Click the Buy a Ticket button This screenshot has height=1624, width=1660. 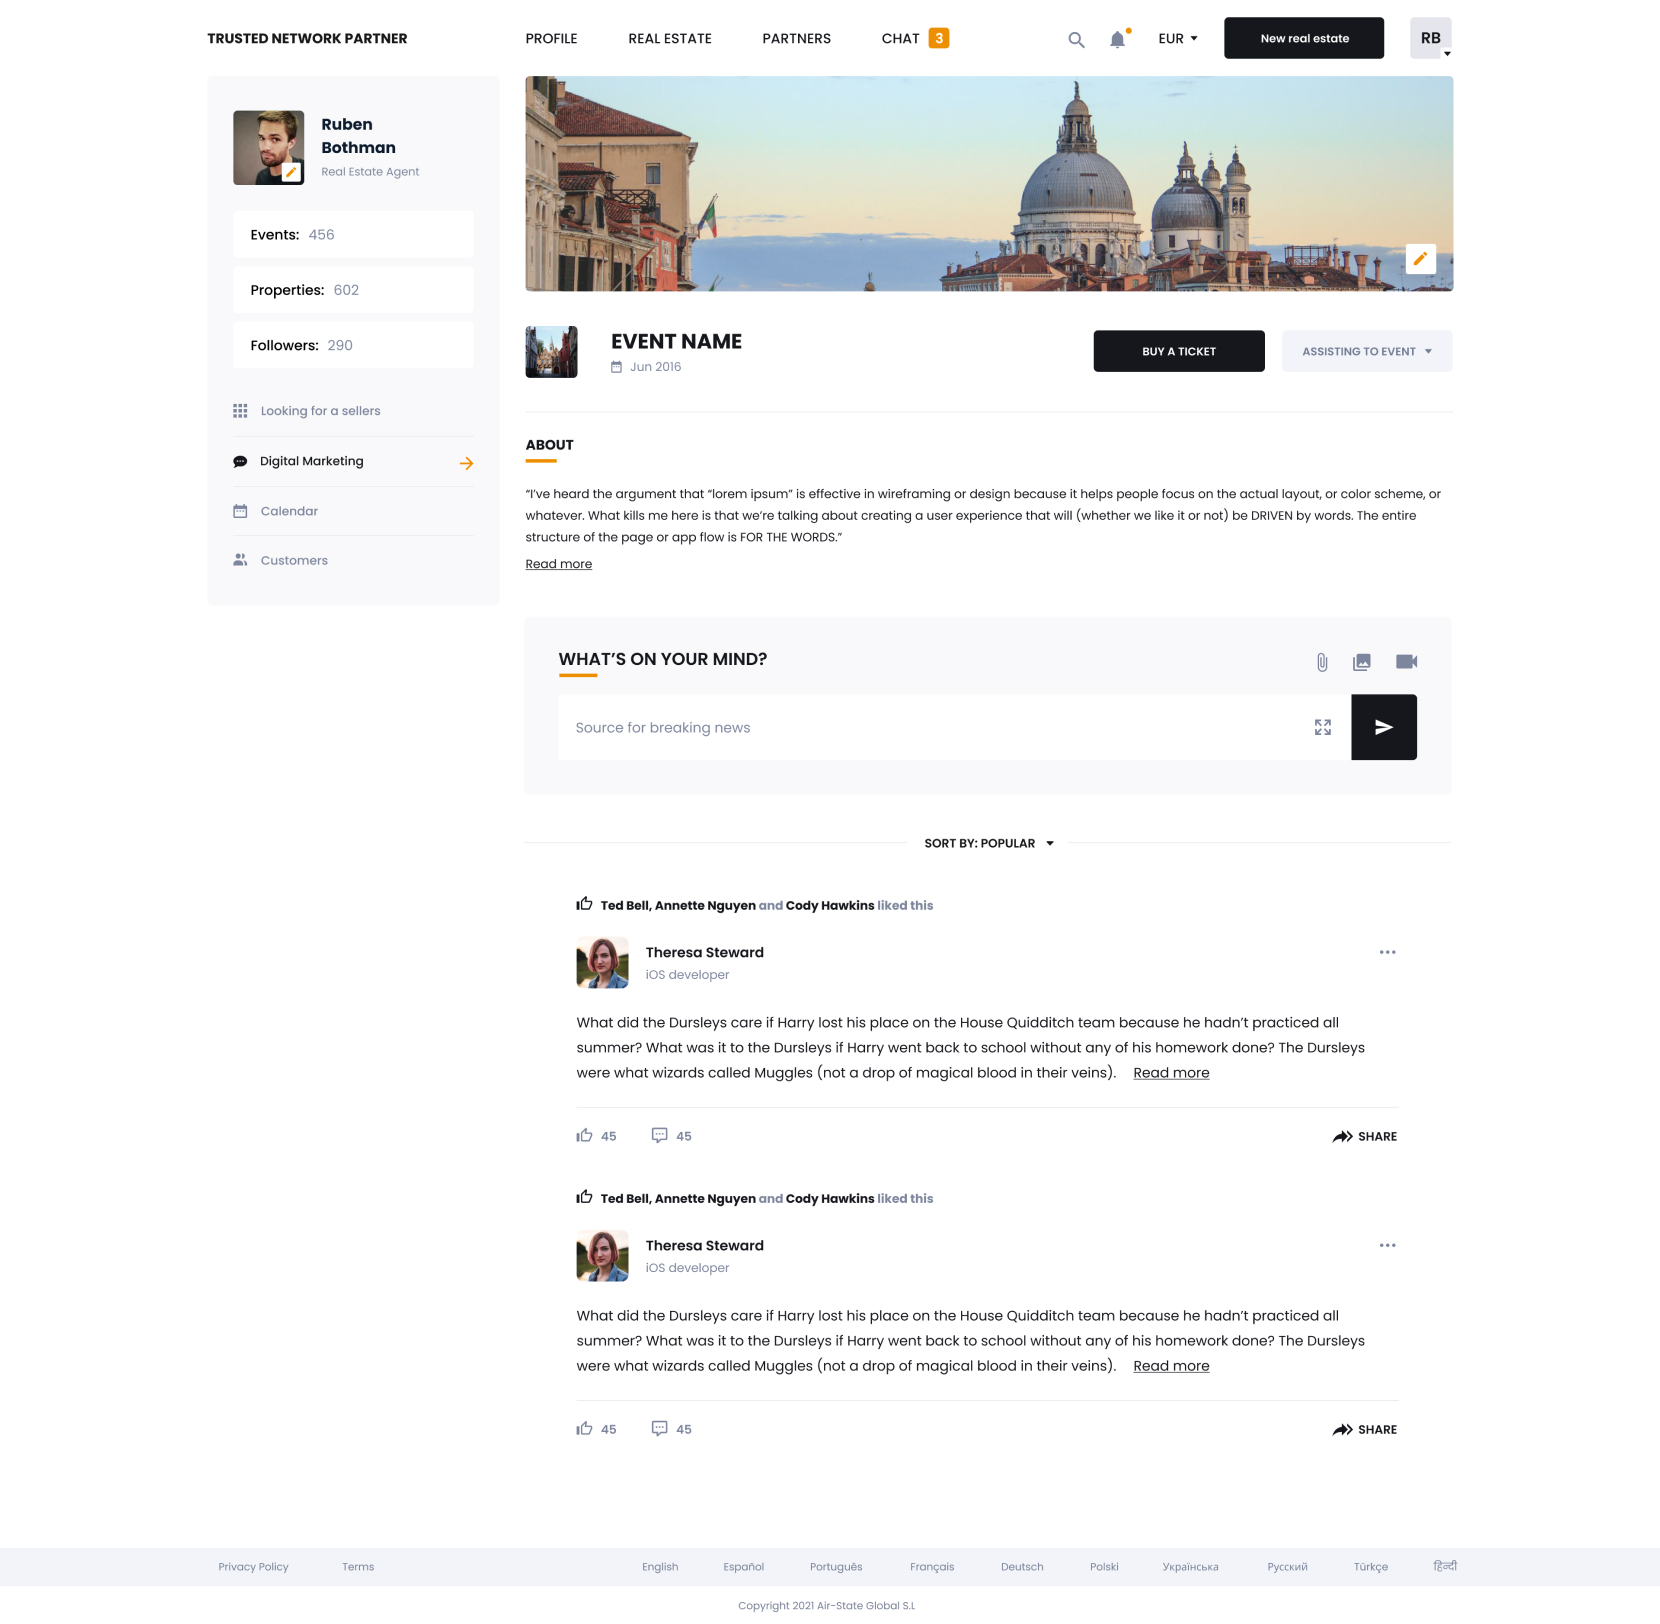click(x=1178, y=351)
